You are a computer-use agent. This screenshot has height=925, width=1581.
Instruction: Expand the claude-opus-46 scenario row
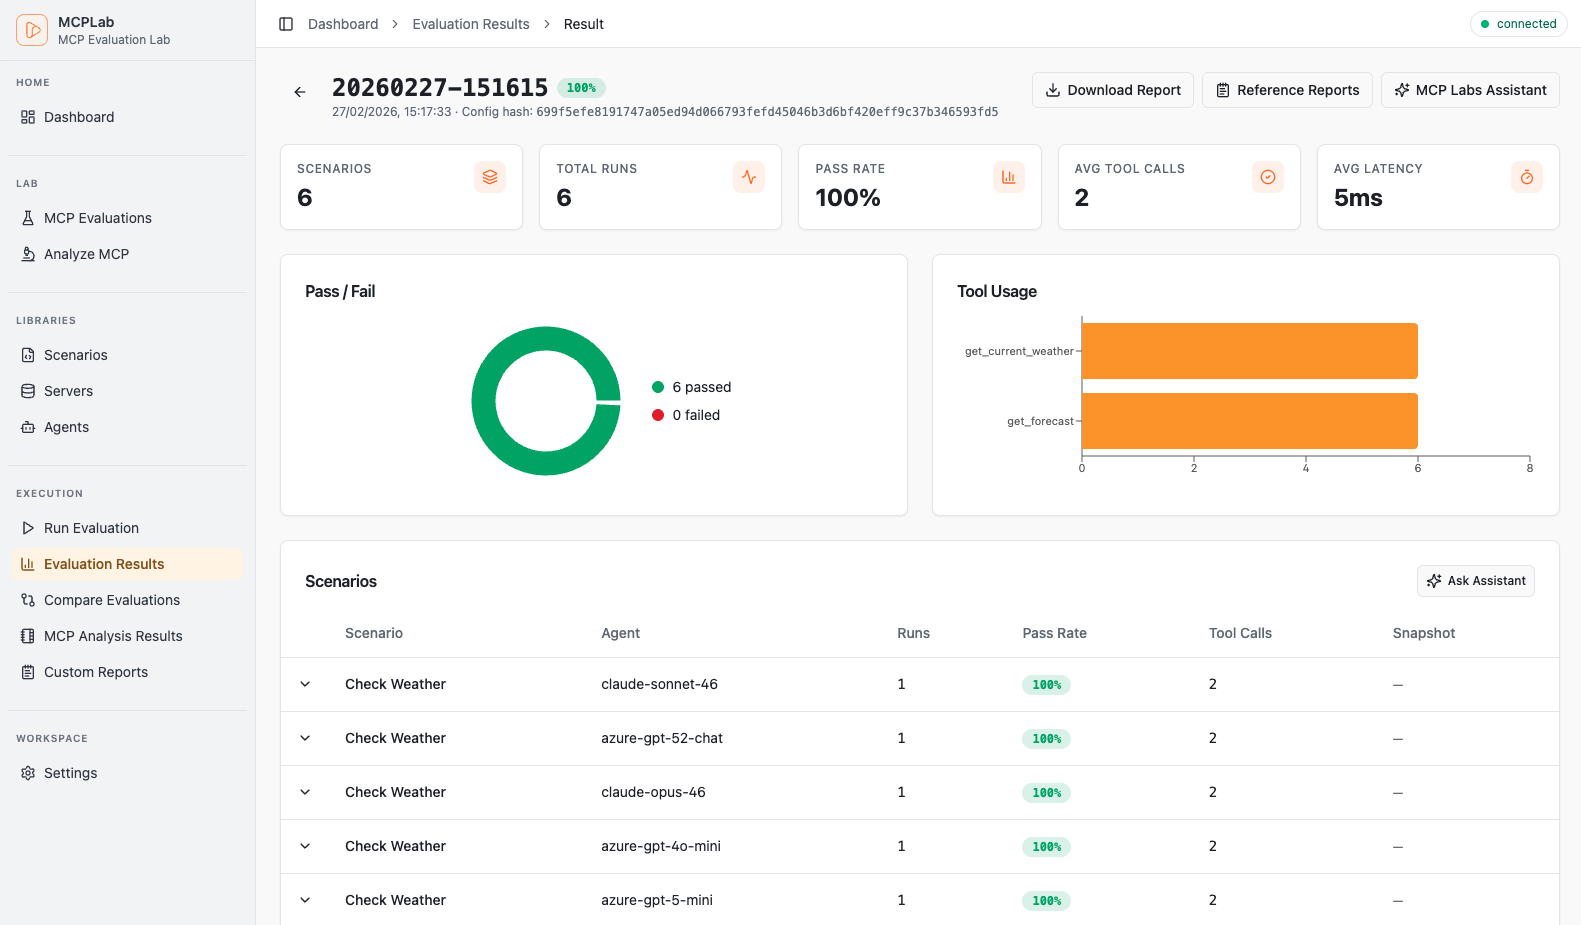[305, 792]
